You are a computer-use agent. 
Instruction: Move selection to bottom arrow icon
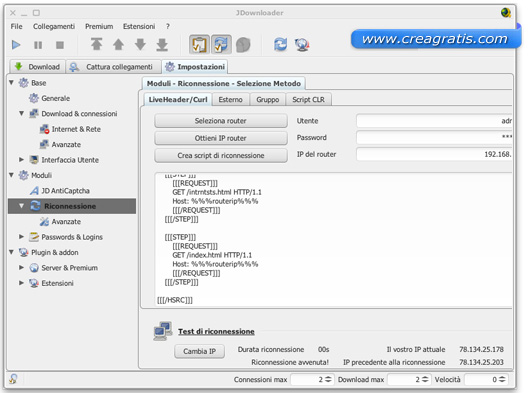pyautogui.click(x=162, y=44)
